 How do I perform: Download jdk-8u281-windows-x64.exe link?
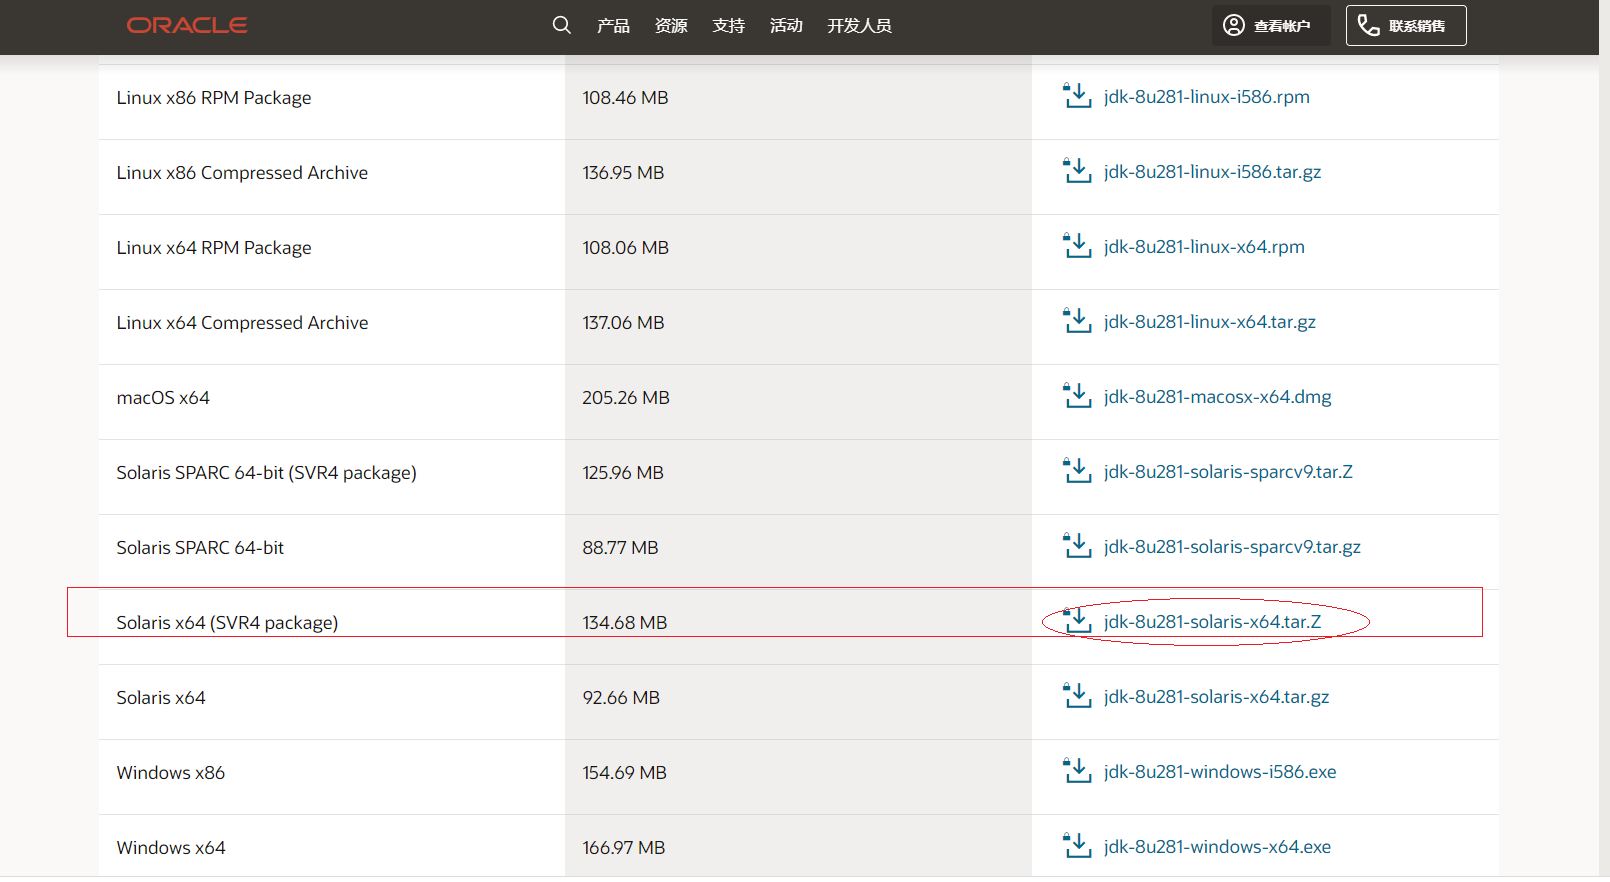coord(1217,847)
